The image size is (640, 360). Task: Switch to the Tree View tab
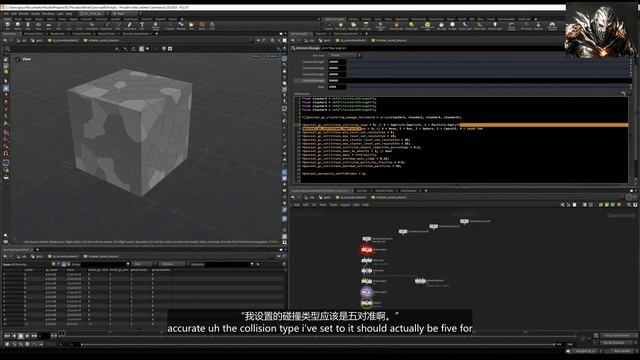[362, 191]
